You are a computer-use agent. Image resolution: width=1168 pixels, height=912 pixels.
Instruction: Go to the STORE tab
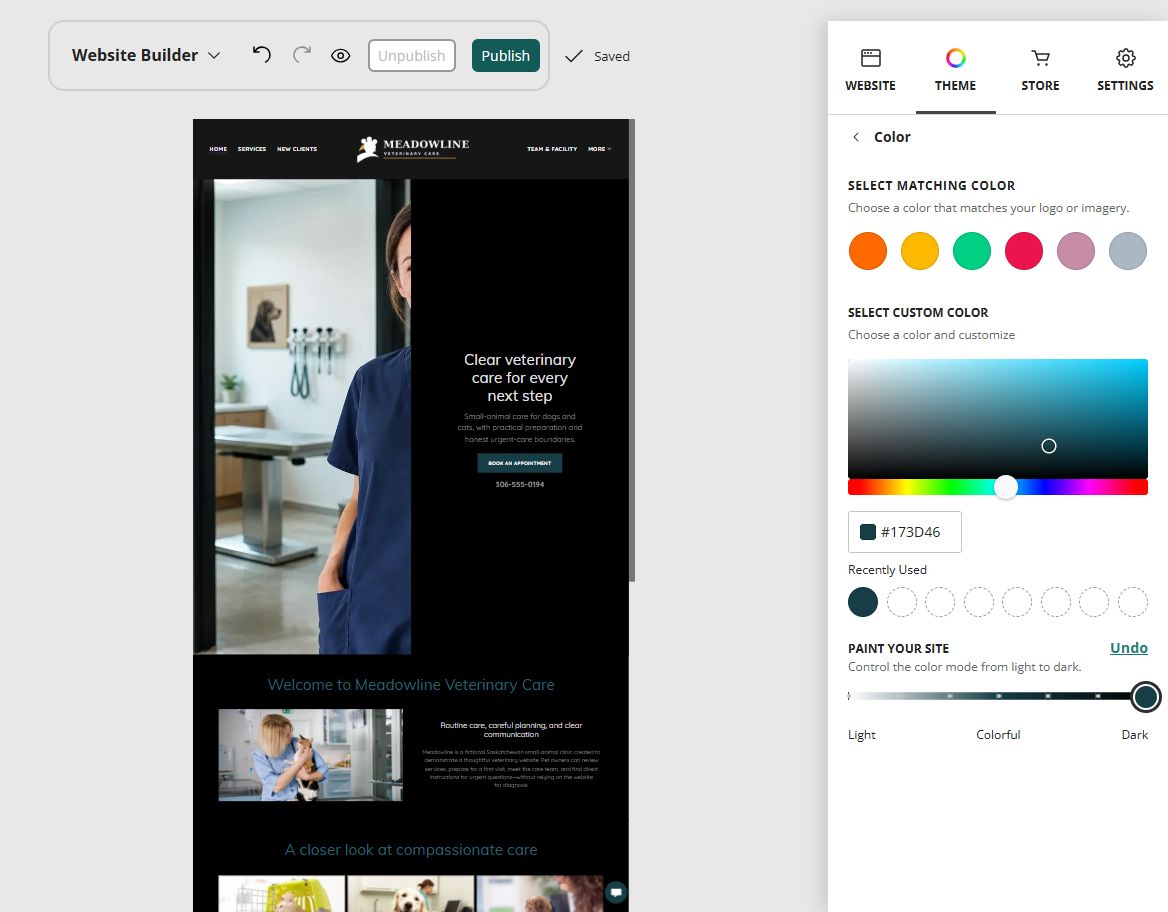pyautogui.click(x=1041, y=71)
